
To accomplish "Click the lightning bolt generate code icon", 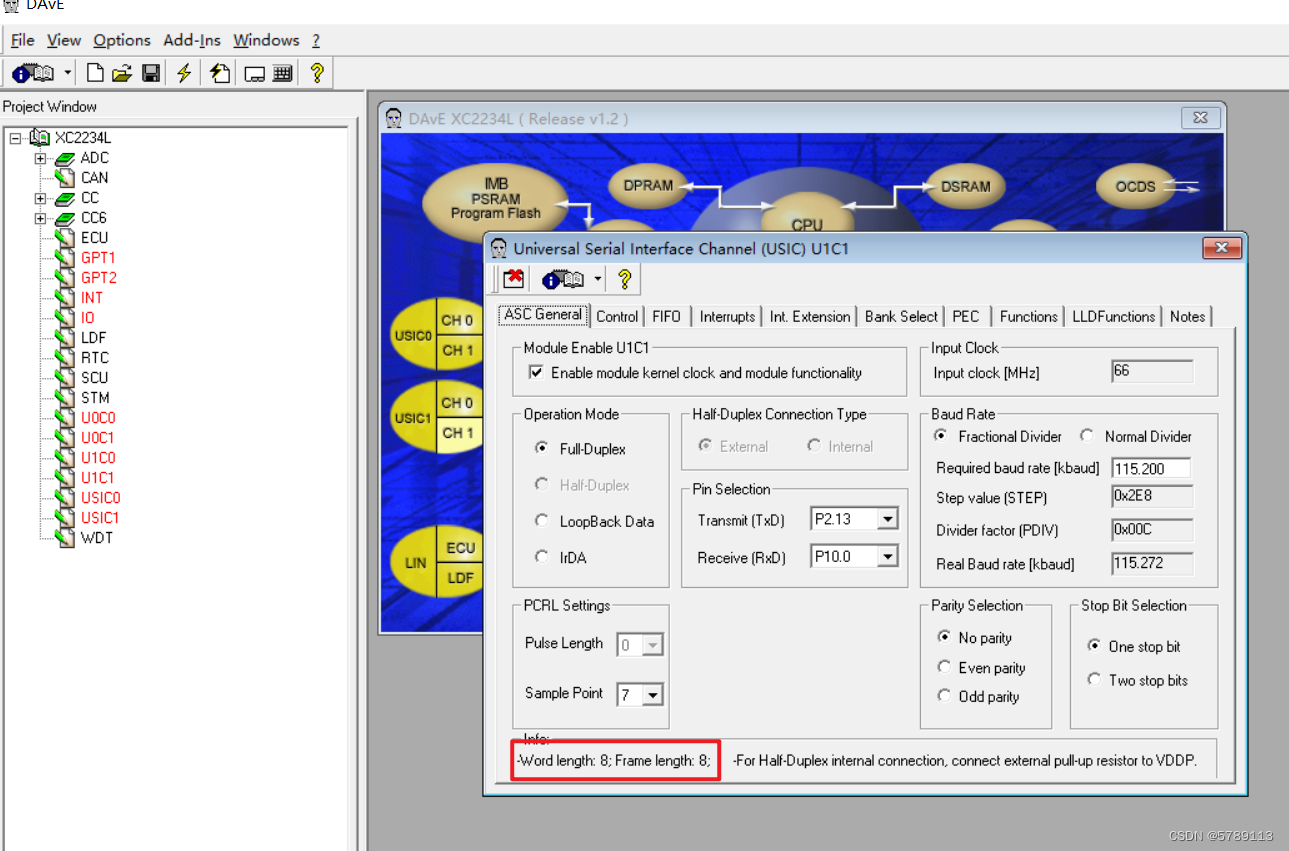I will coord(184,73).
